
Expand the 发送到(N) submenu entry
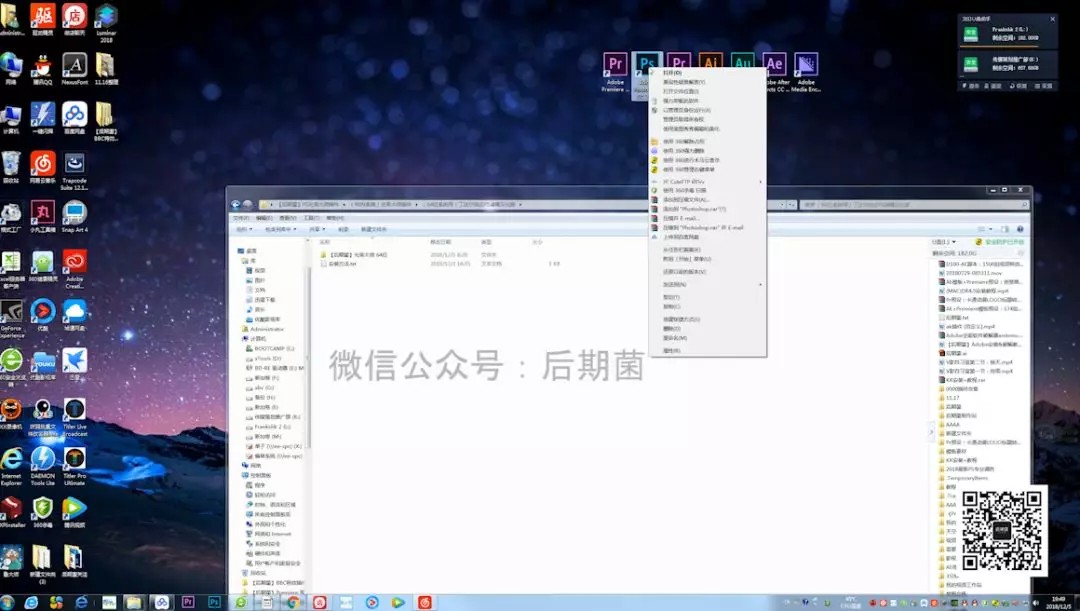674,284
